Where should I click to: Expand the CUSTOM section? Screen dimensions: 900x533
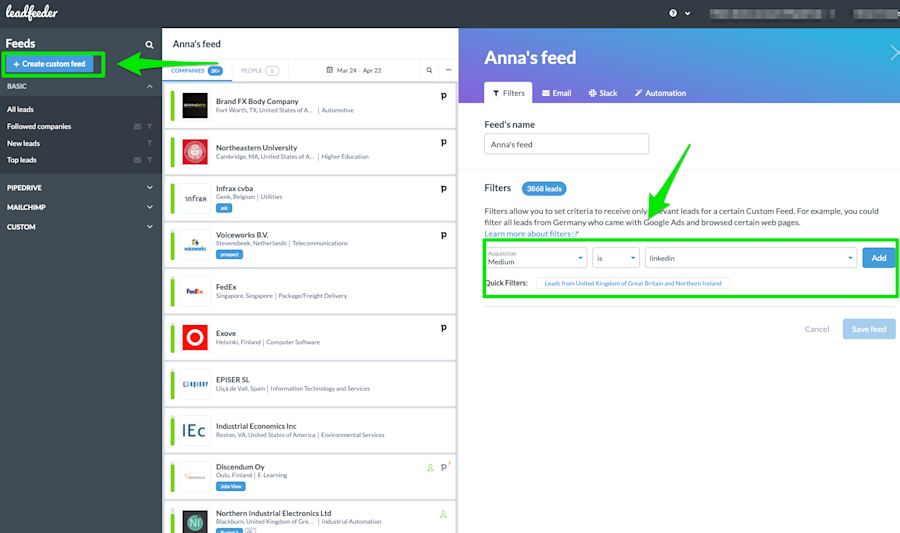(80, 227)
